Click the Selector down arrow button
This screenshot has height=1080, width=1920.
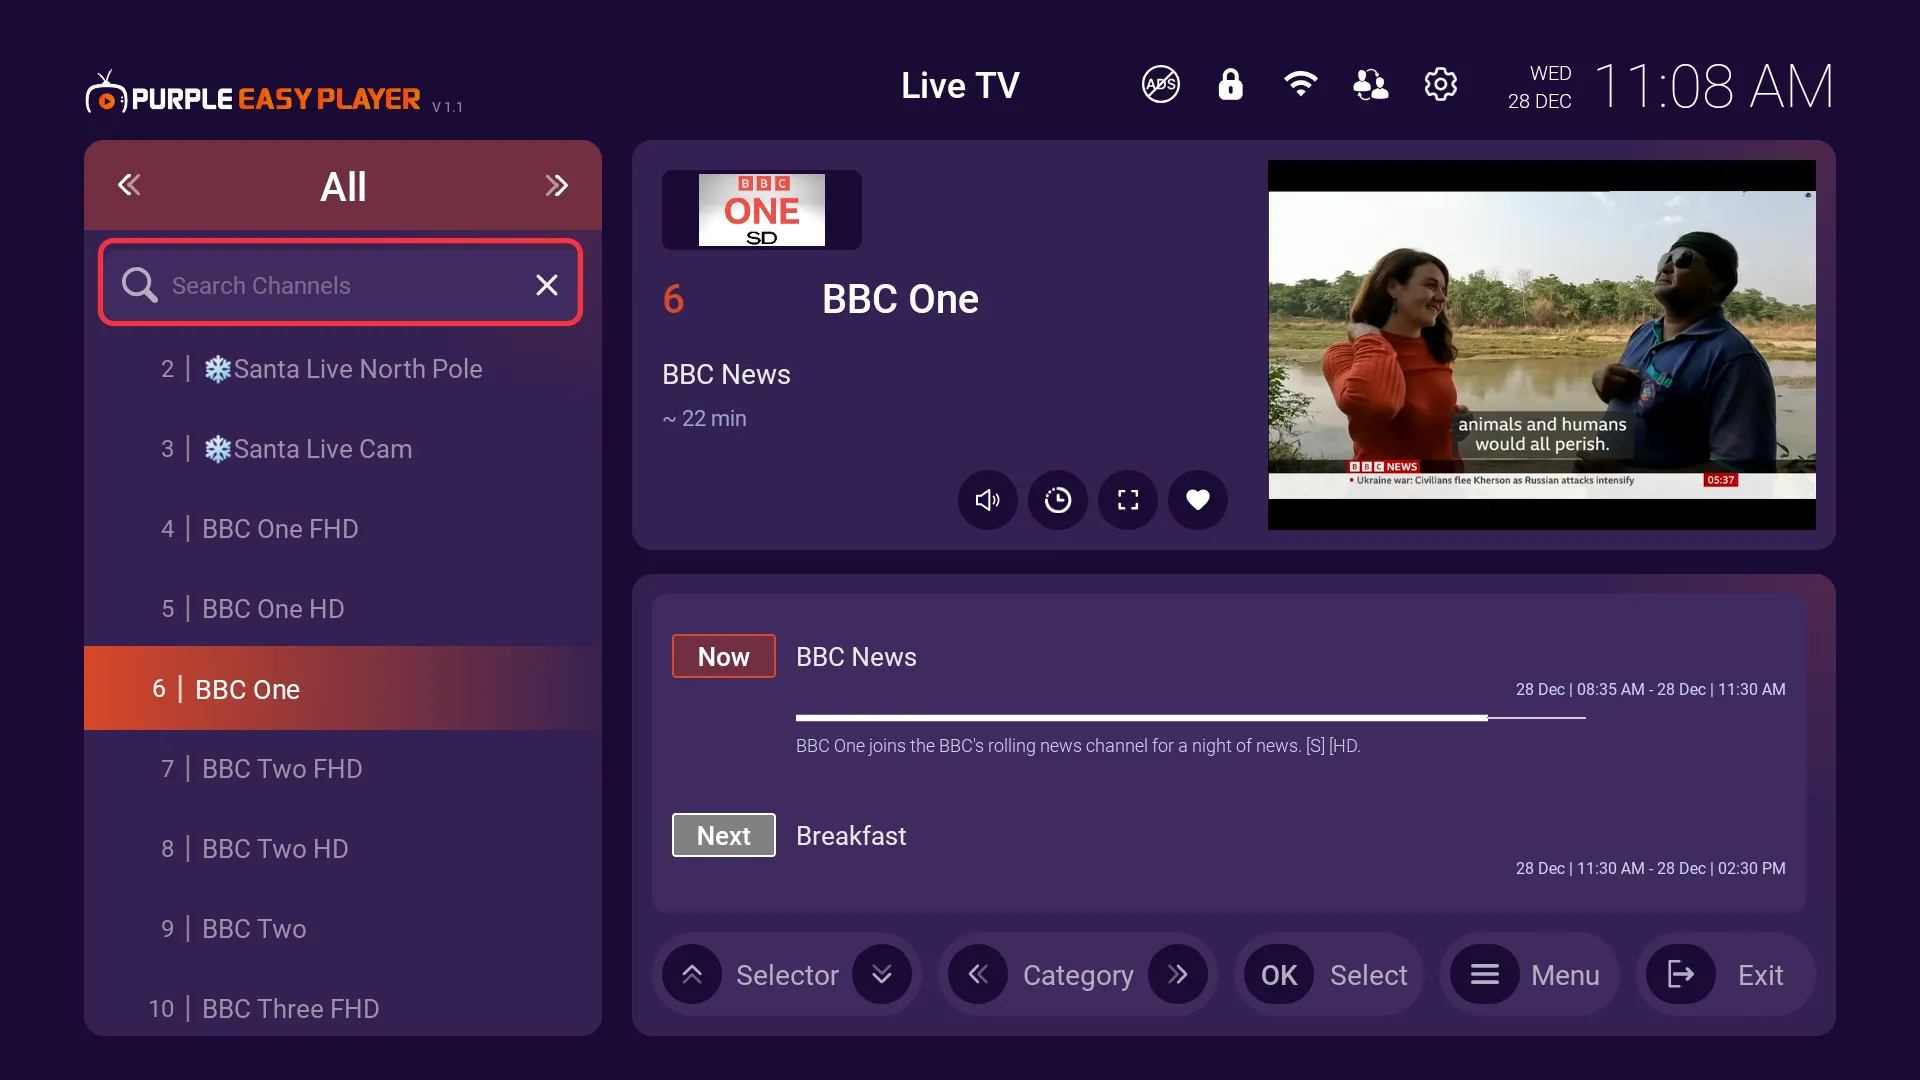coord(882,975)
